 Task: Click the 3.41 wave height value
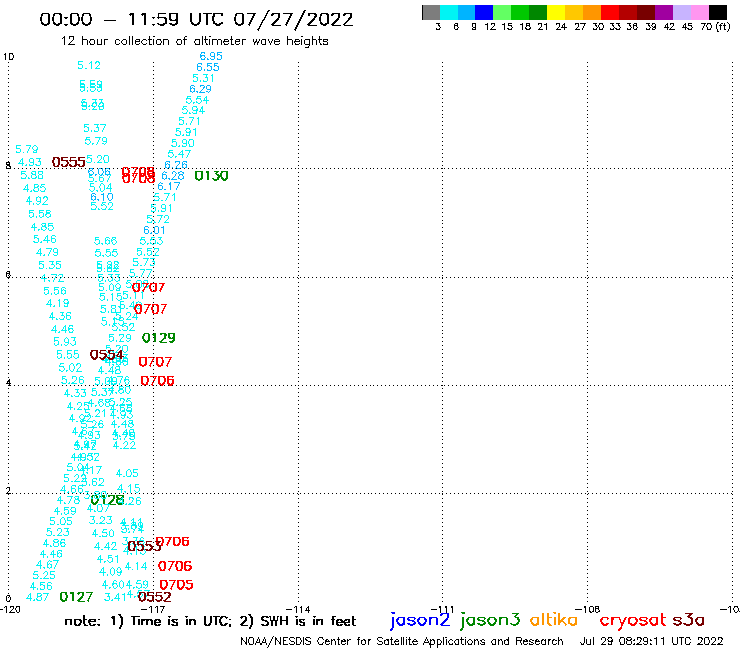115,597
